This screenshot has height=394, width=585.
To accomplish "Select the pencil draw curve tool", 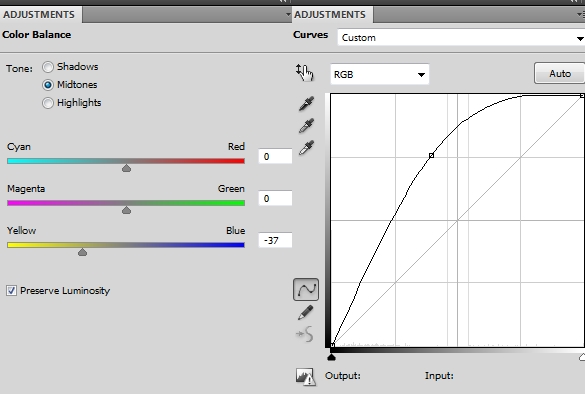I will coord(306,312).
